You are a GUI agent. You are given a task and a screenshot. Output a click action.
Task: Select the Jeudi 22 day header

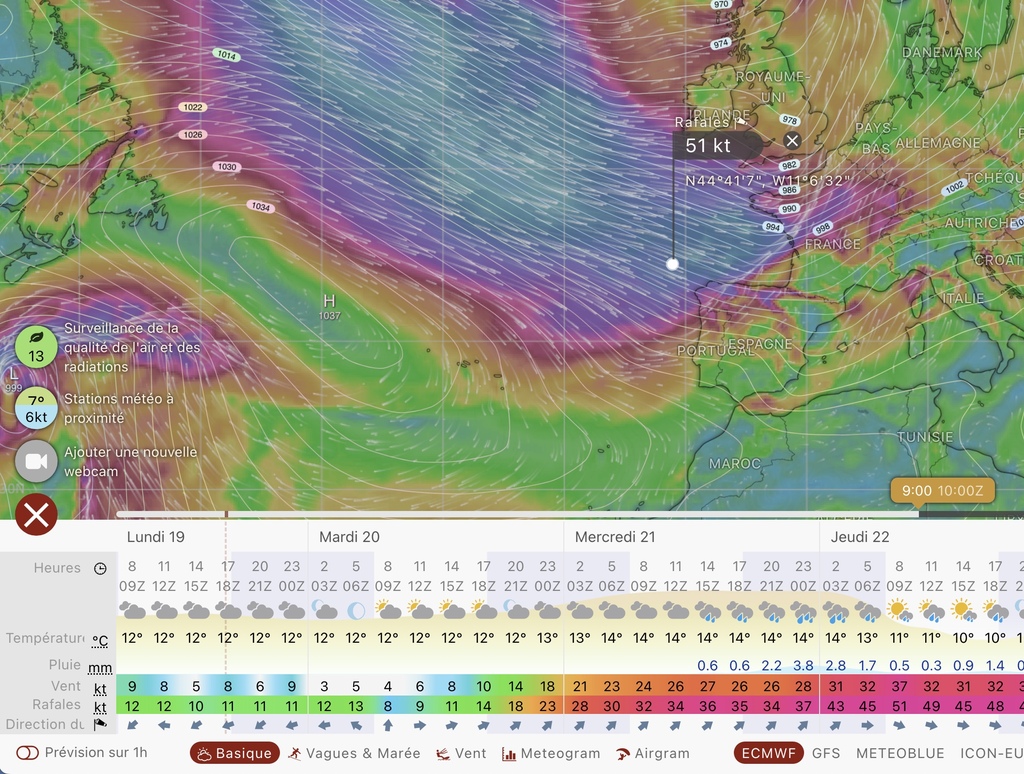point(859,537)
